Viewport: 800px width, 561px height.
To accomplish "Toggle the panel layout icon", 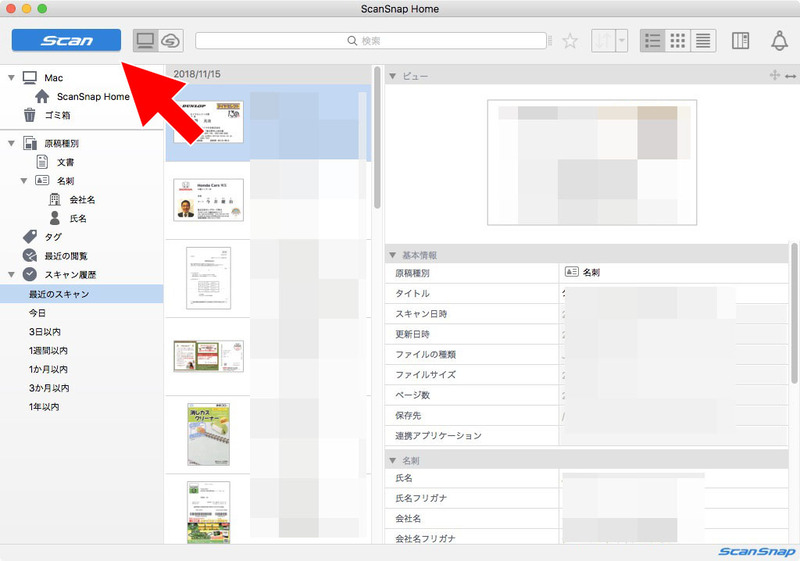I will click(x=740, y=41).
